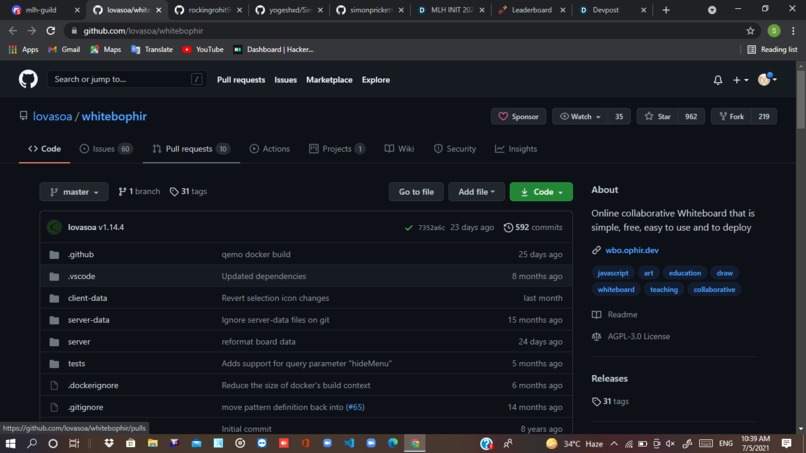View the 1 branch link
The image size is (806, 453).
[x=139, y=191]
